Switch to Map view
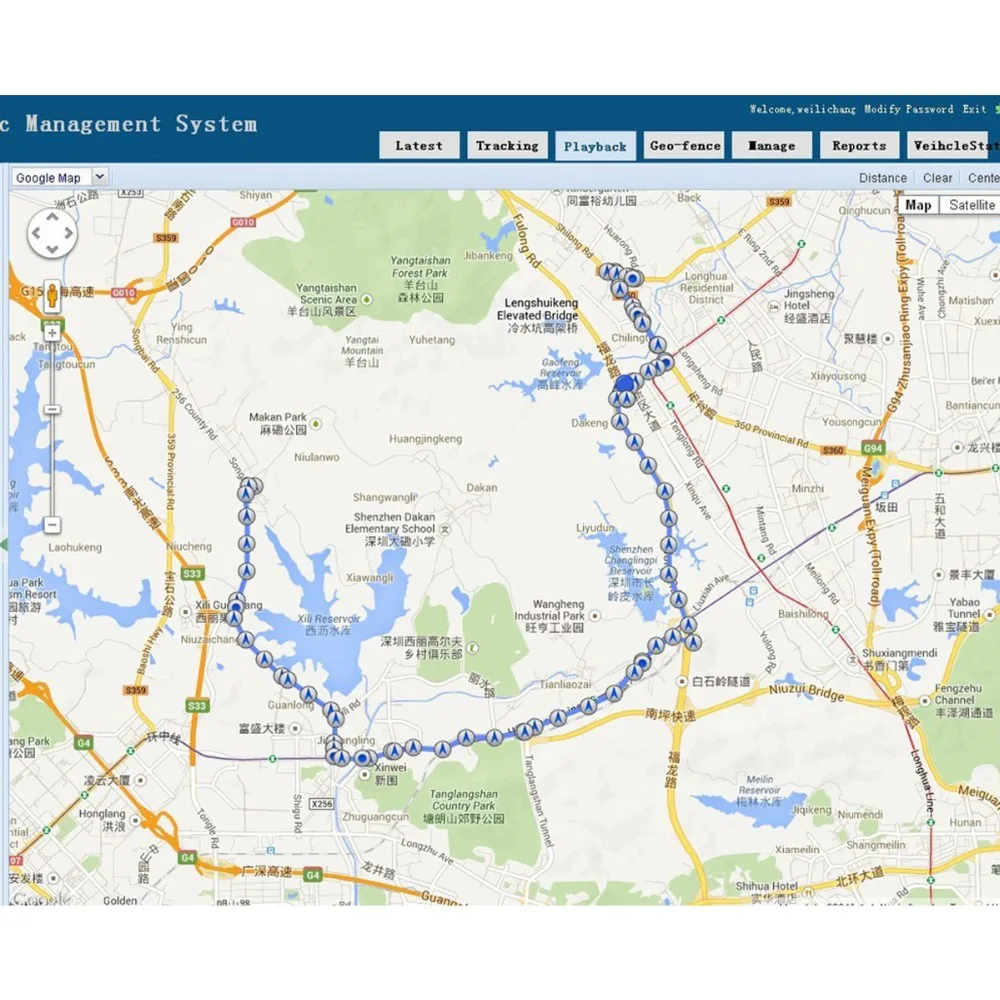 click(x=918, y=205)
